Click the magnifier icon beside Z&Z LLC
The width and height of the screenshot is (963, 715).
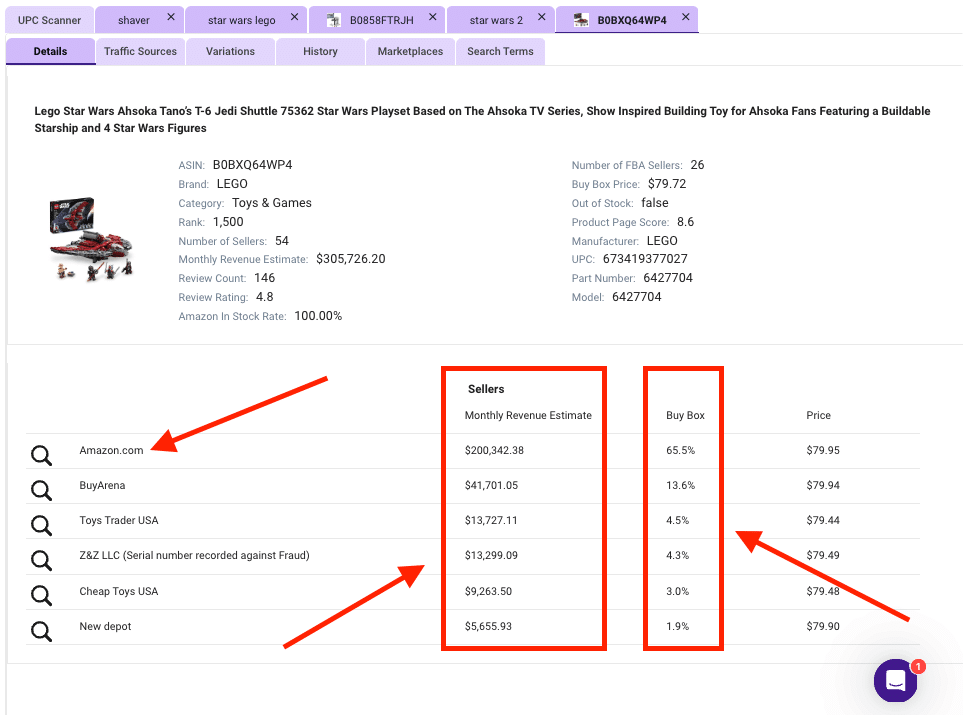[x=41, y=560]
